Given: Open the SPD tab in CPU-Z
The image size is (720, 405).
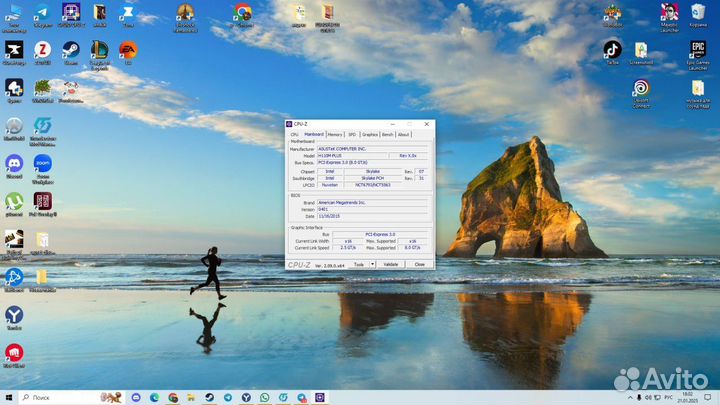Looking at the screenshot, I should click(352, 134).
